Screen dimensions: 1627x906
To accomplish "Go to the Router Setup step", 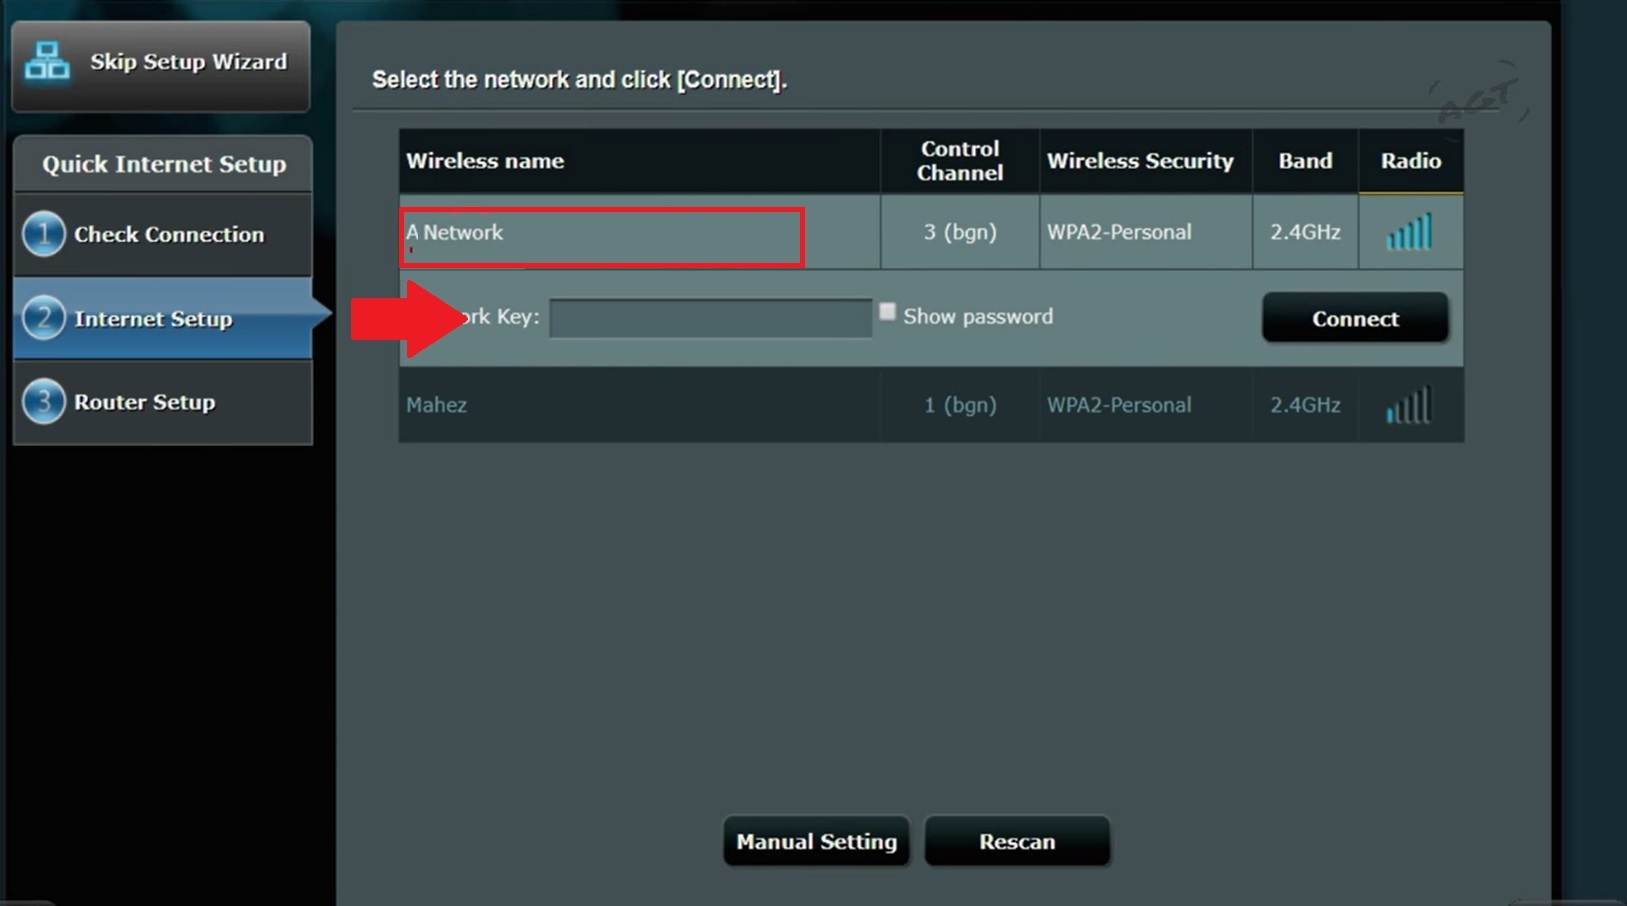I will point(144,402).
